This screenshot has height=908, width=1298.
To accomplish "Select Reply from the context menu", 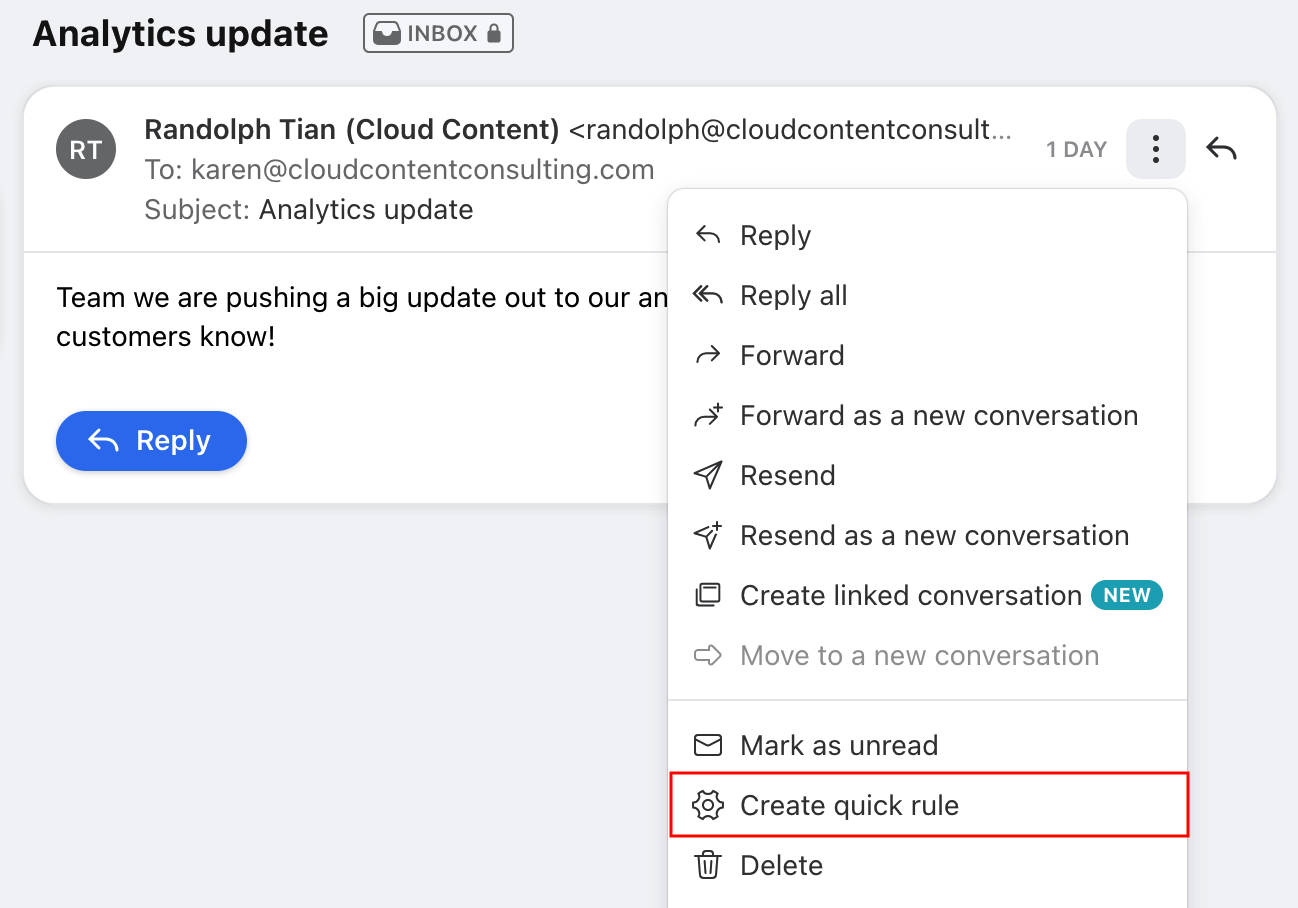I will point(774,235).
